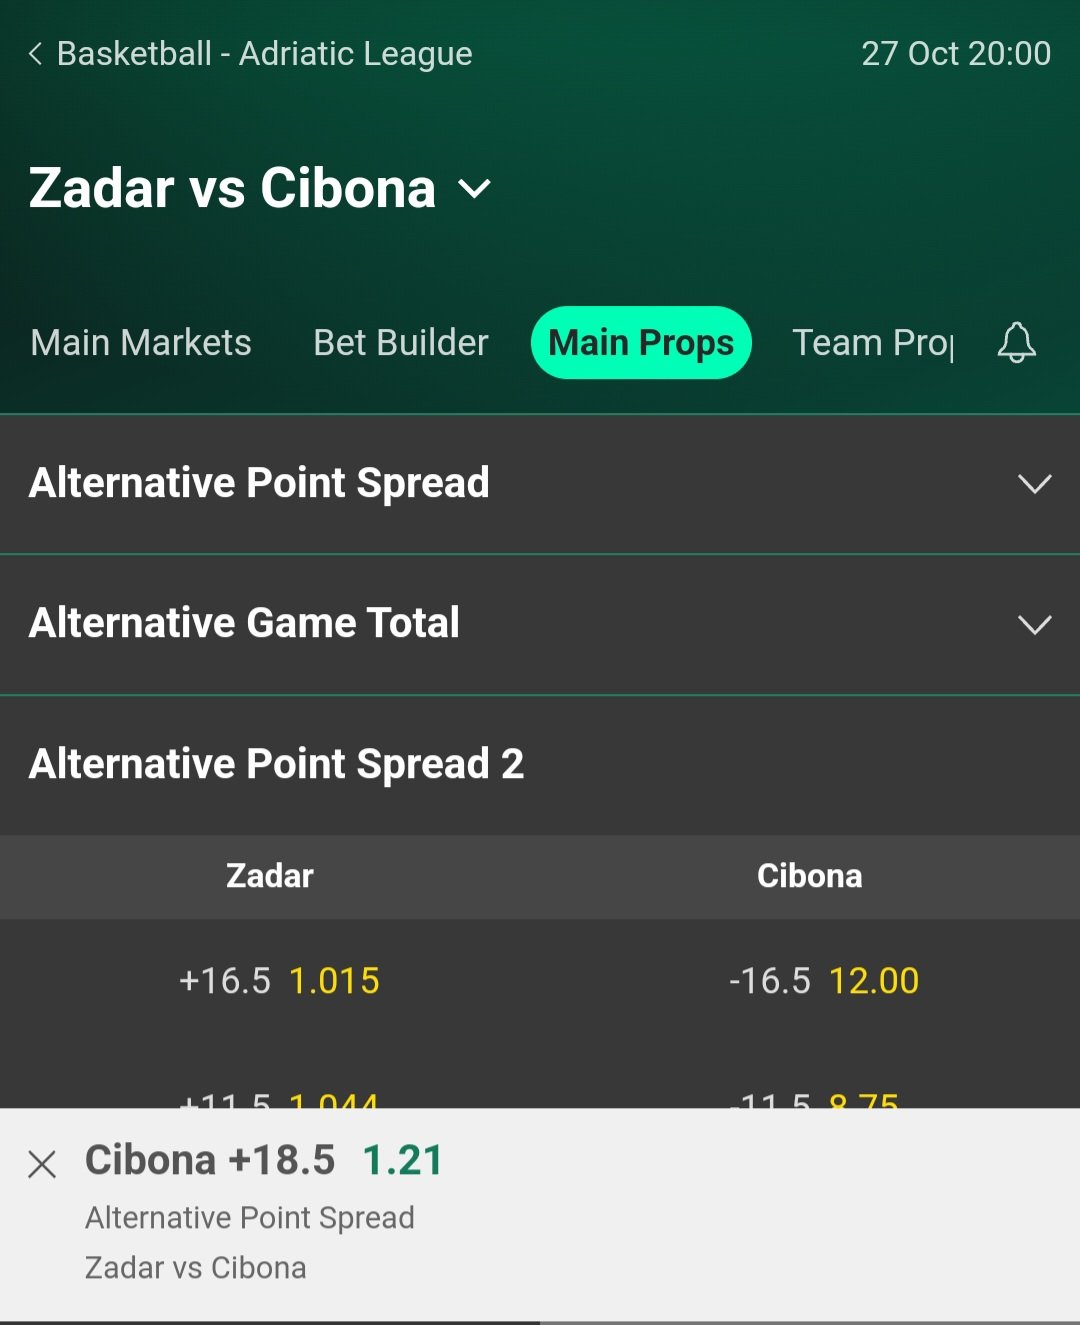Go back via Basketball - Adriatic League link
Image resolution: width=1080 pixels, height=1325 pixels.
coord(264,54)
